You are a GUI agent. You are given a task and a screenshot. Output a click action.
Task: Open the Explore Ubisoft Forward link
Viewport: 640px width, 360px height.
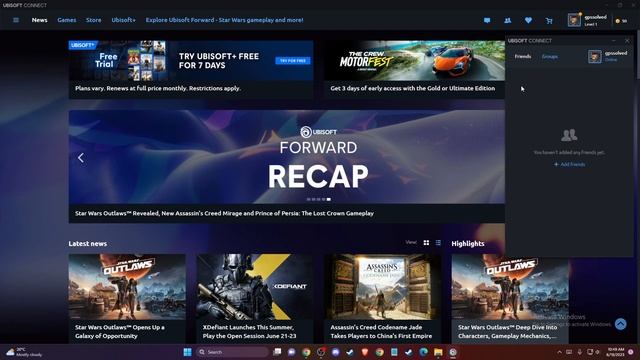224,20
